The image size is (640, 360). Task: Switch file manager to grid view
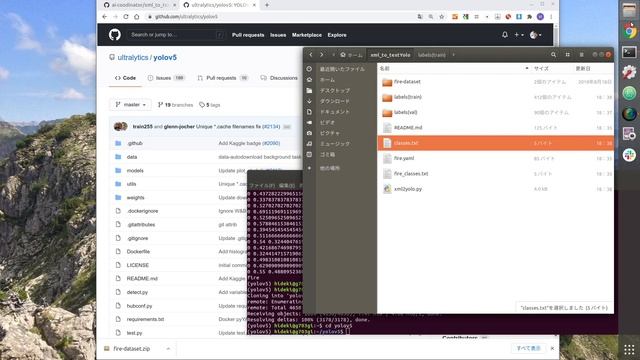coord(567,55)
